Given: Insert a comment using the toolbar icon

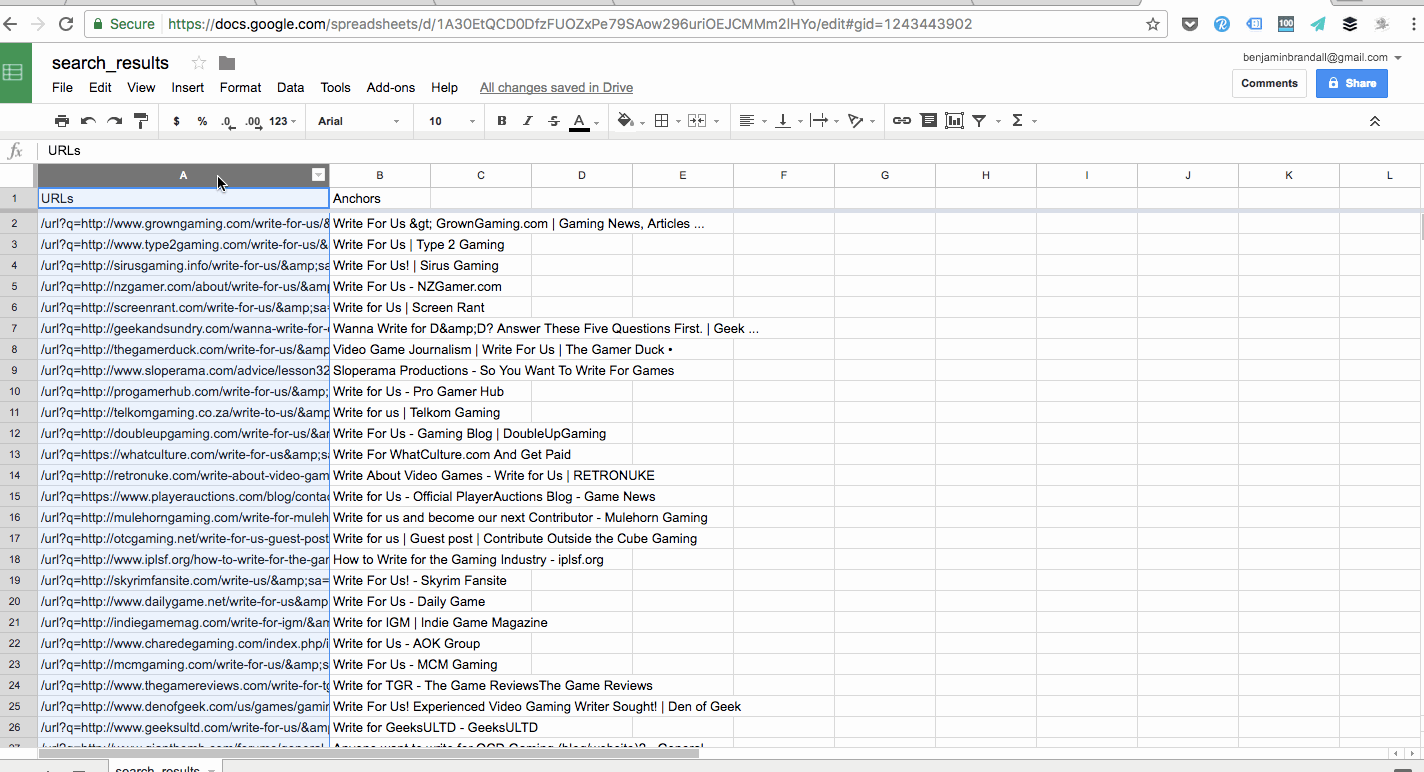Looking at the screenshot, I should click(929, 121).
